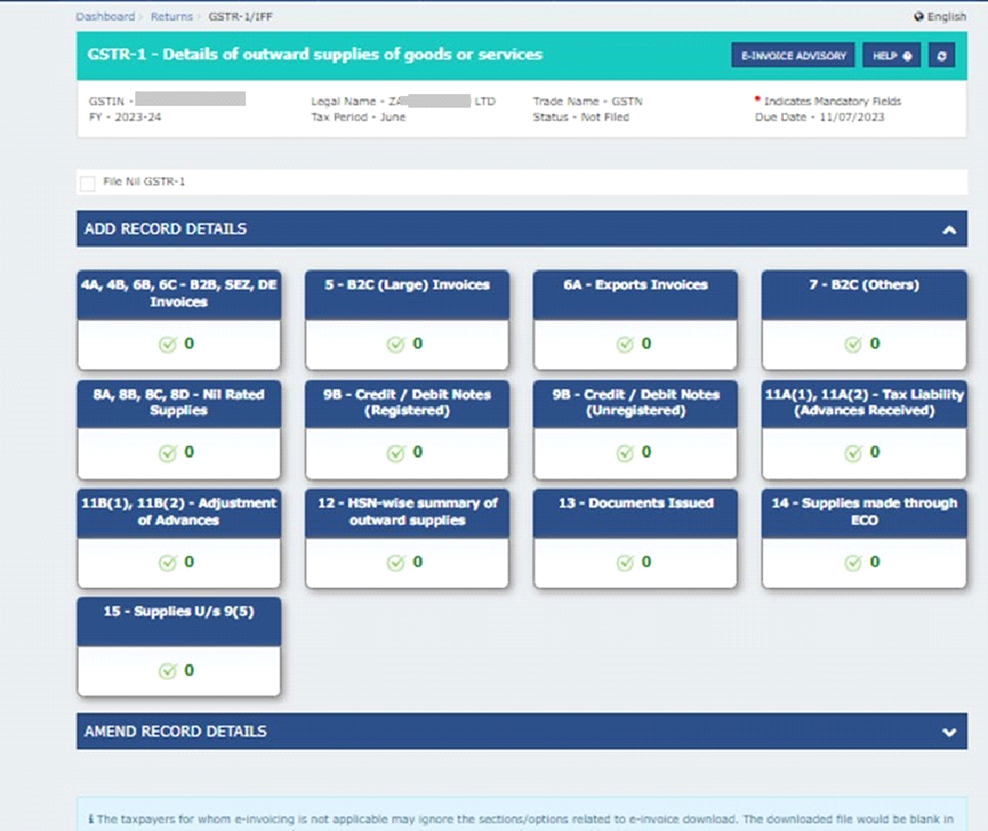This screenshot has width=988, height=831.
Task: Open 14 - Supplies made through ECO tile
Action: point(864,512)
